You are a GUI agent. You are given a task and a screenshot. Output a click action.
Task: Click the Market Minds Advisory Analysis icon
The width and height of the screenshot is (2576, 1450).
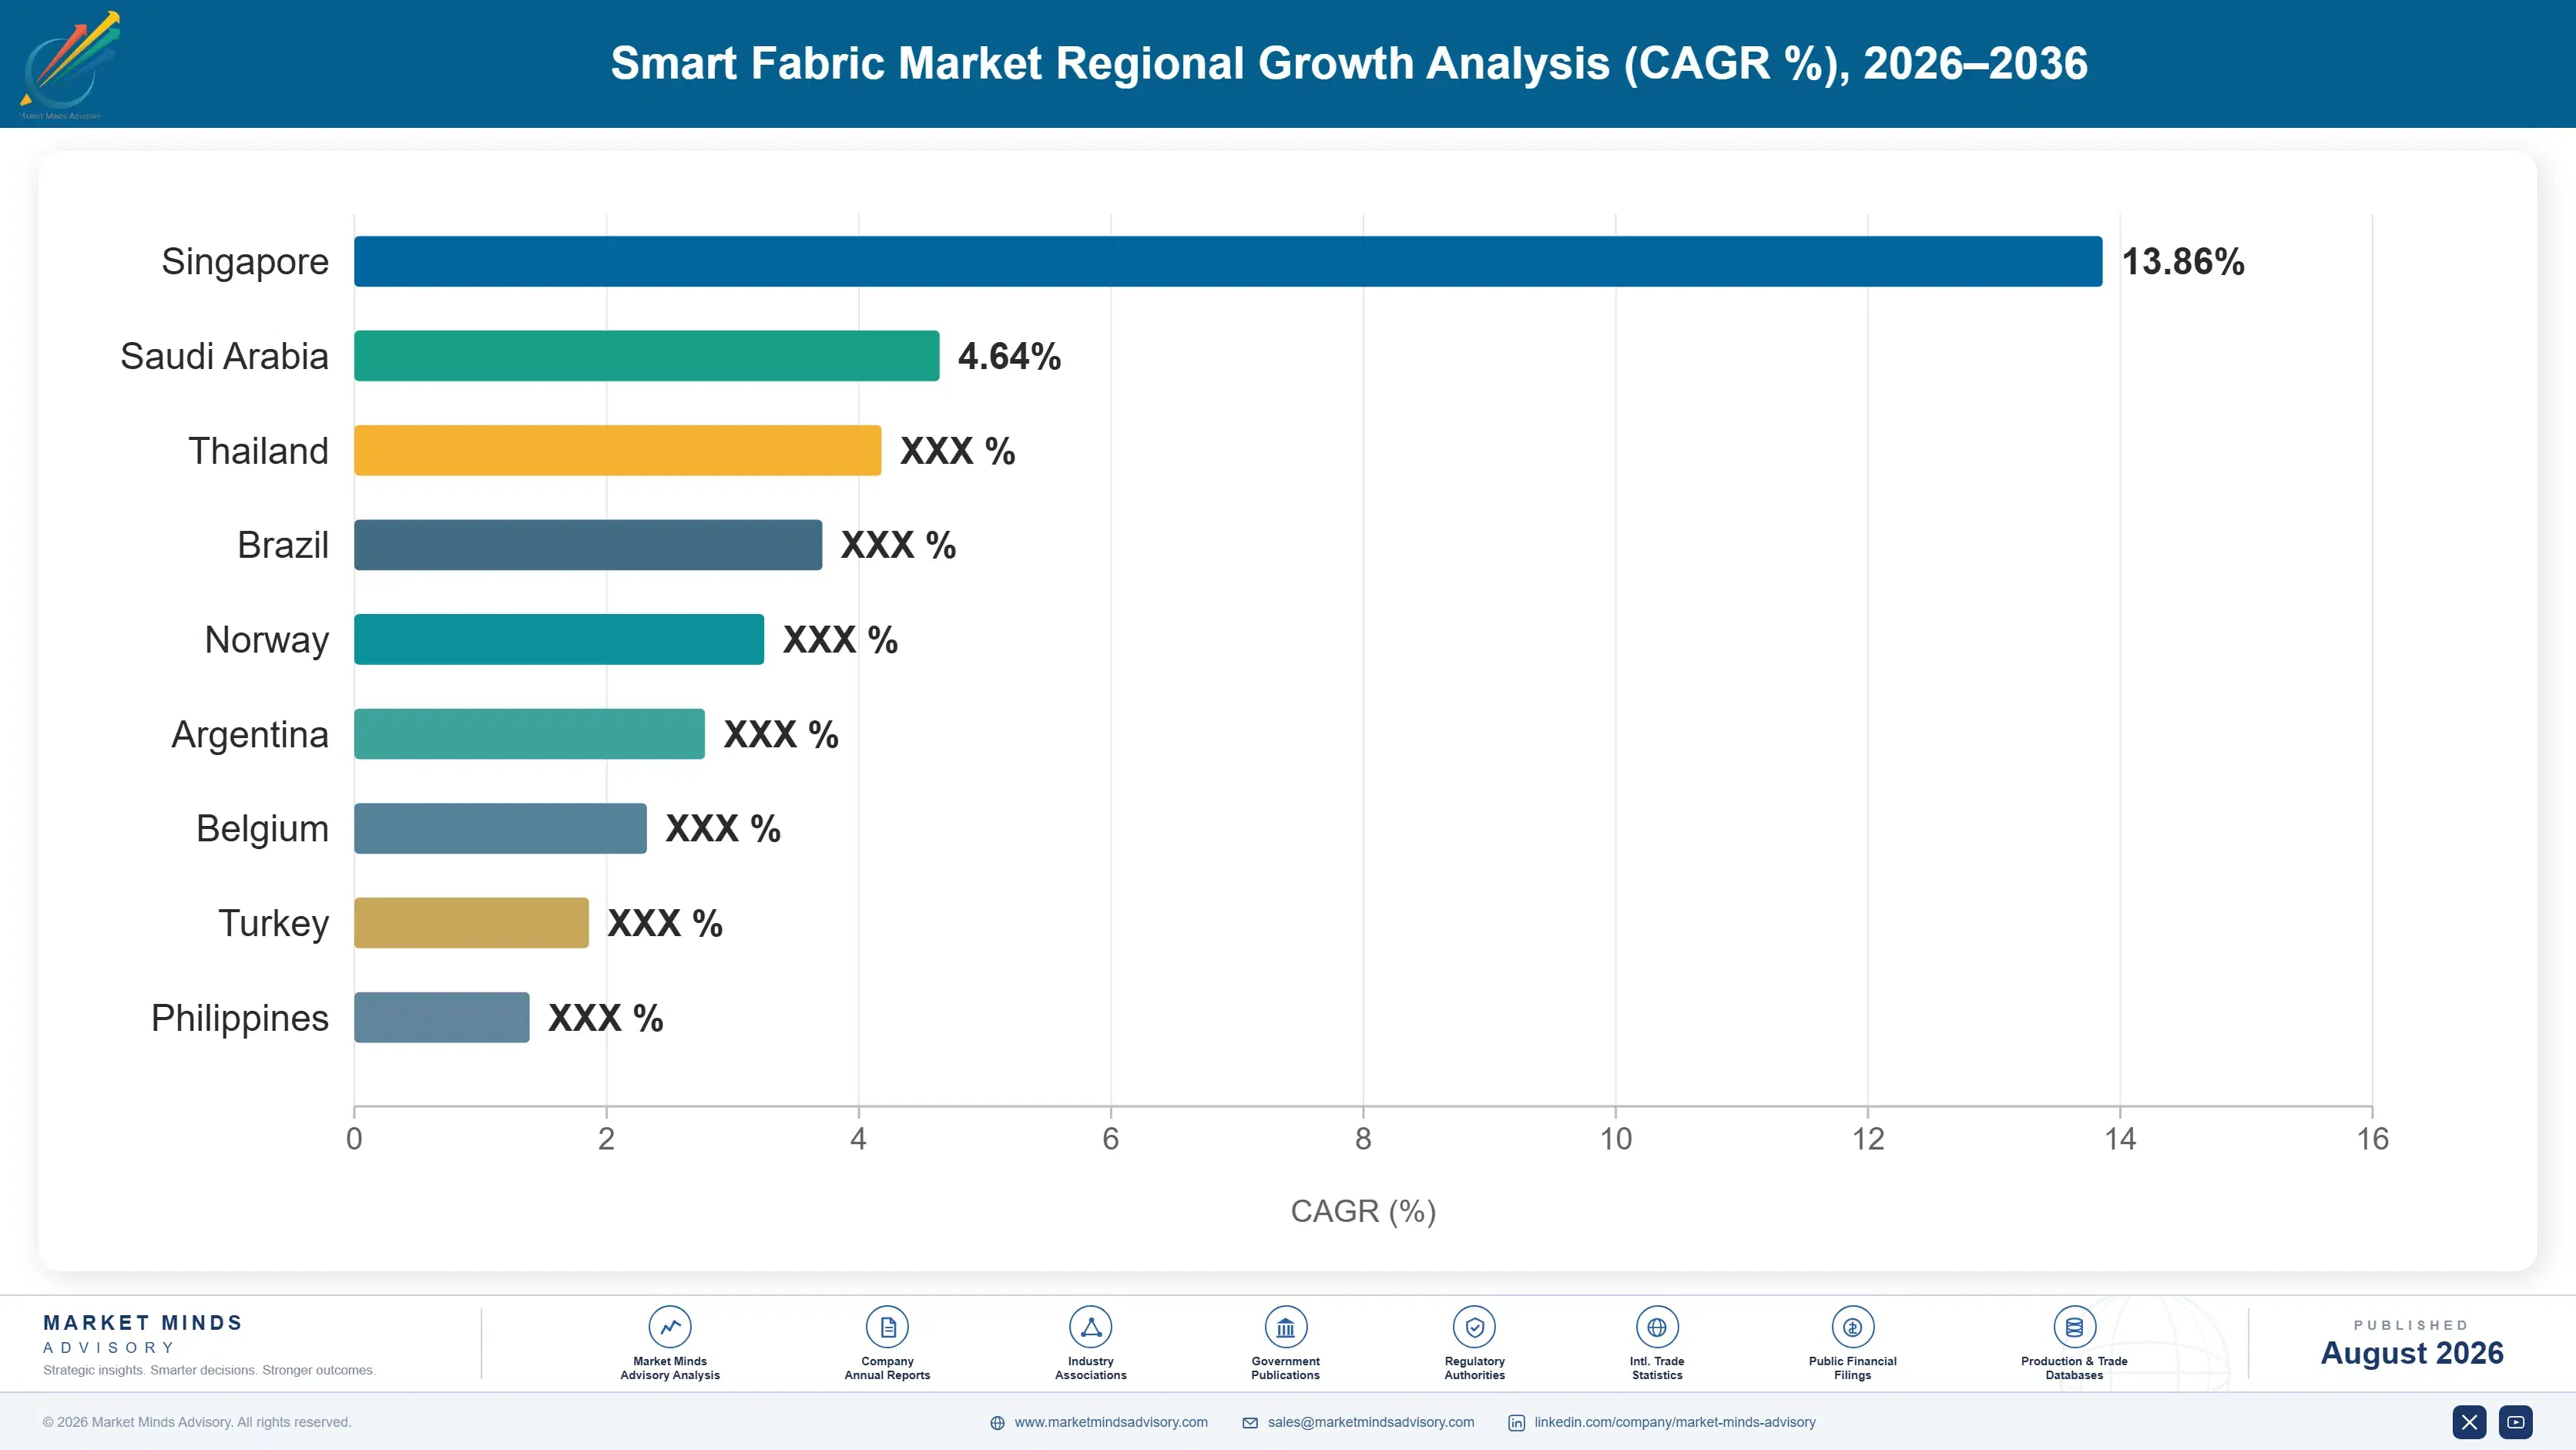pos(669,1327)
